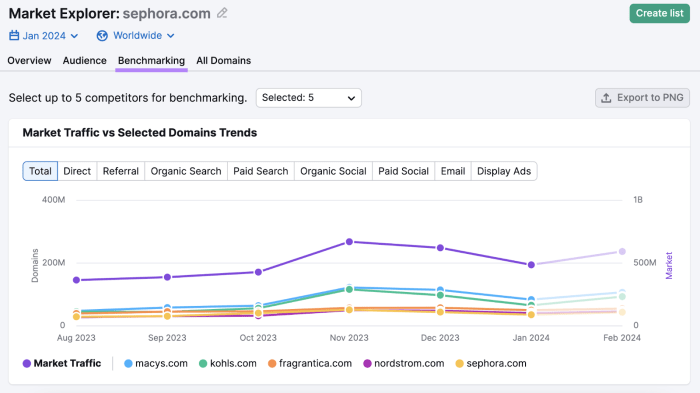Click the globe icon beside Worldwide
The image size is (700, 393).
tap(102, 35)
